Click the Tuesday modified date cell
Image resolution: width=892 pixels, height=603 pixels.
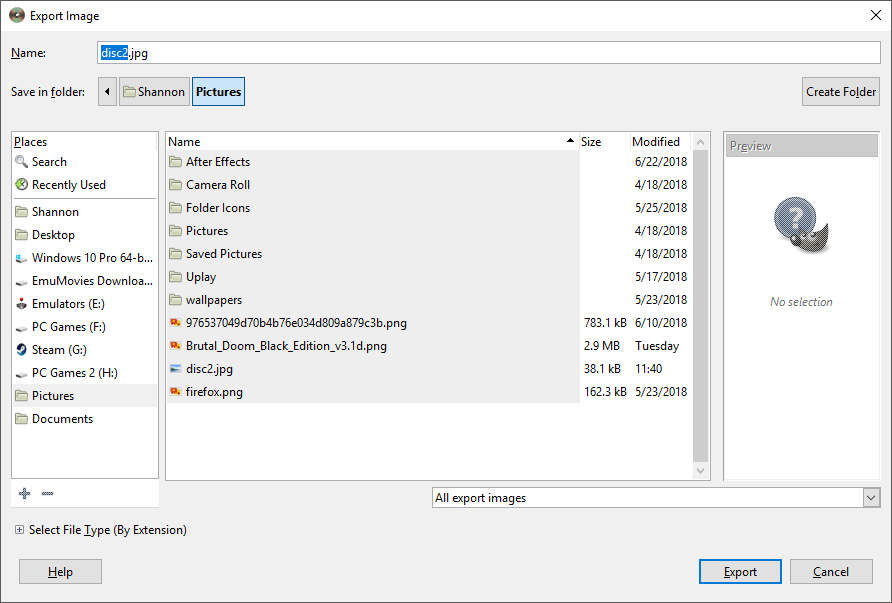click(657, 346)
